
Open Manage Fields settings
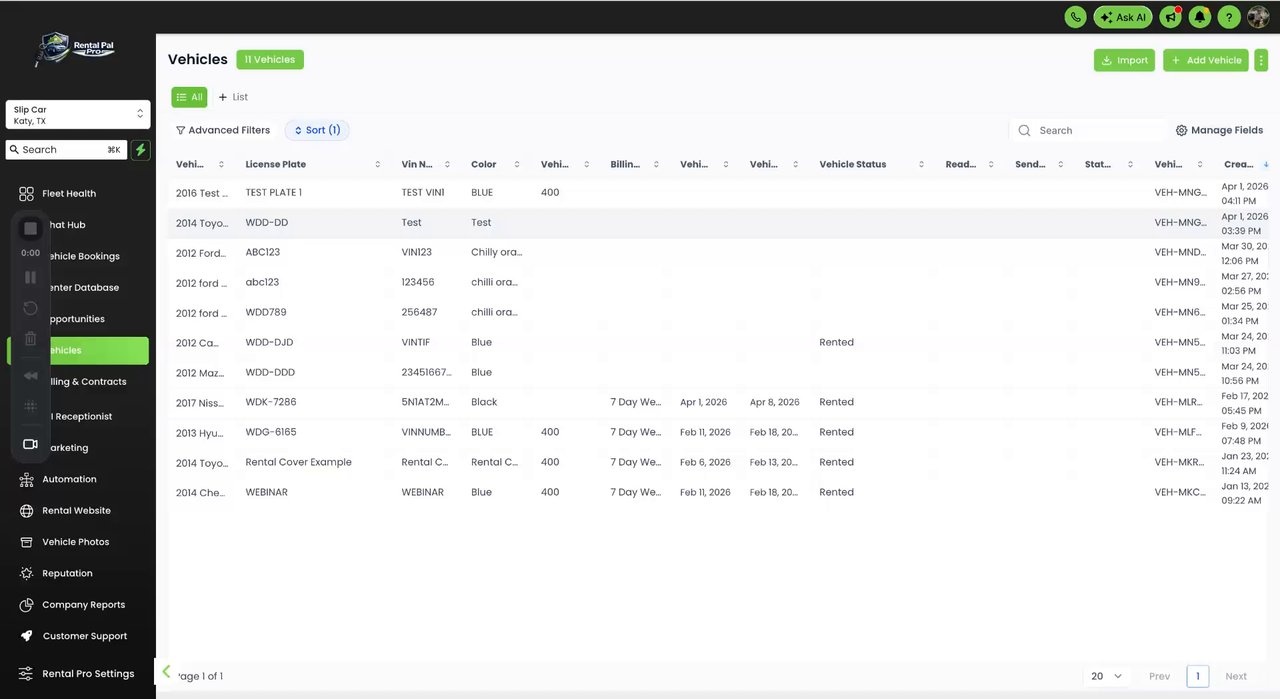[1220, 130]
